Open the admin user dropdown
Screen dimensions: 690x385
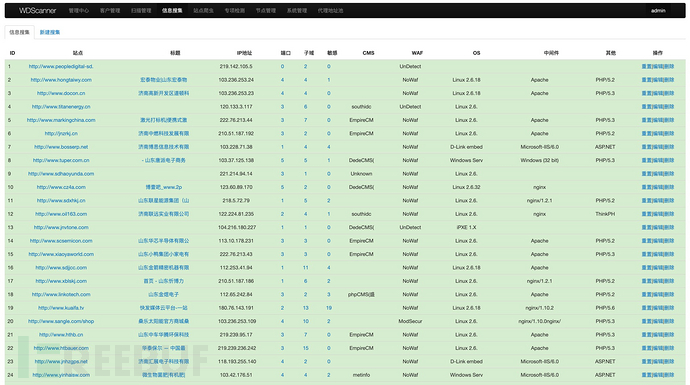(x=658, y=11)
